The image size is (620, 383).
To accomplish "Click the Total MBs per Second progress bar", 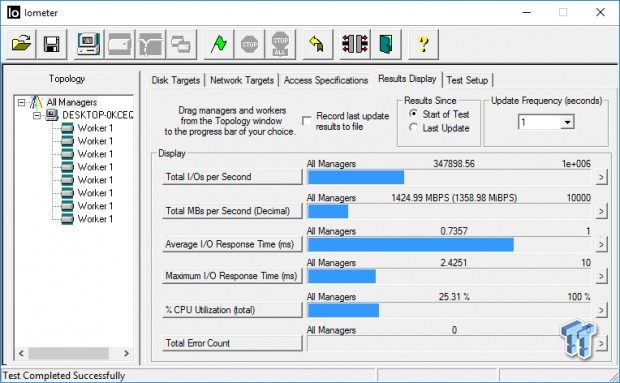I will coord(450,211).
